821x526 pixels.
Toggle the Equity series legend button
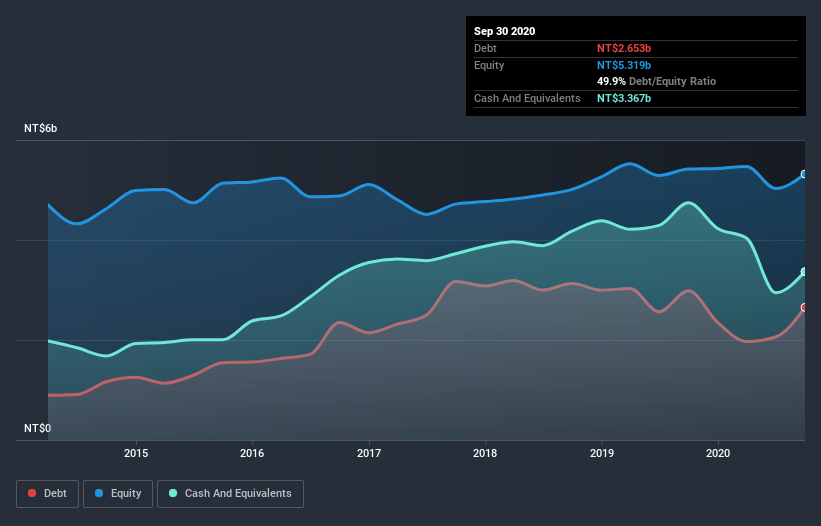tap(118, 494)
